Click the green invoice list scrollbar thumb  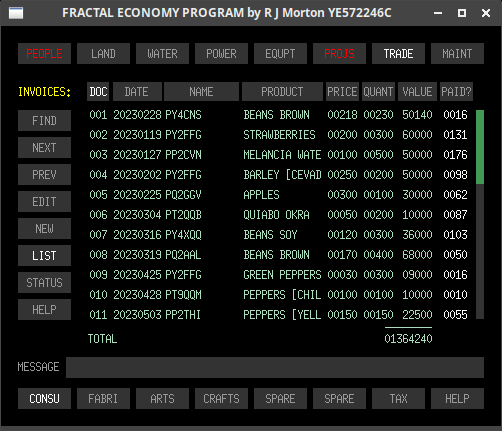480,147
